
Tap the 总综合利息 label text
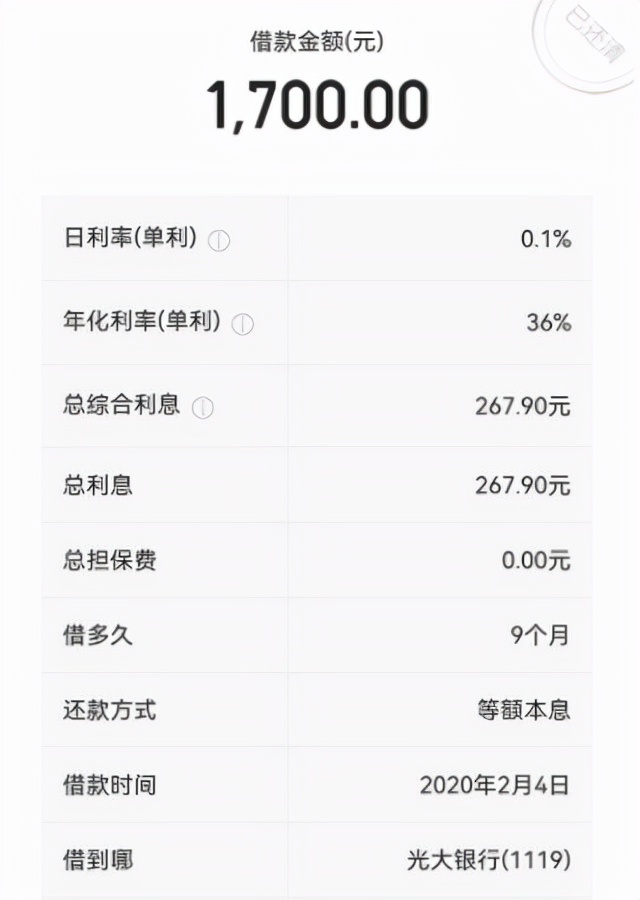(121, 405)
